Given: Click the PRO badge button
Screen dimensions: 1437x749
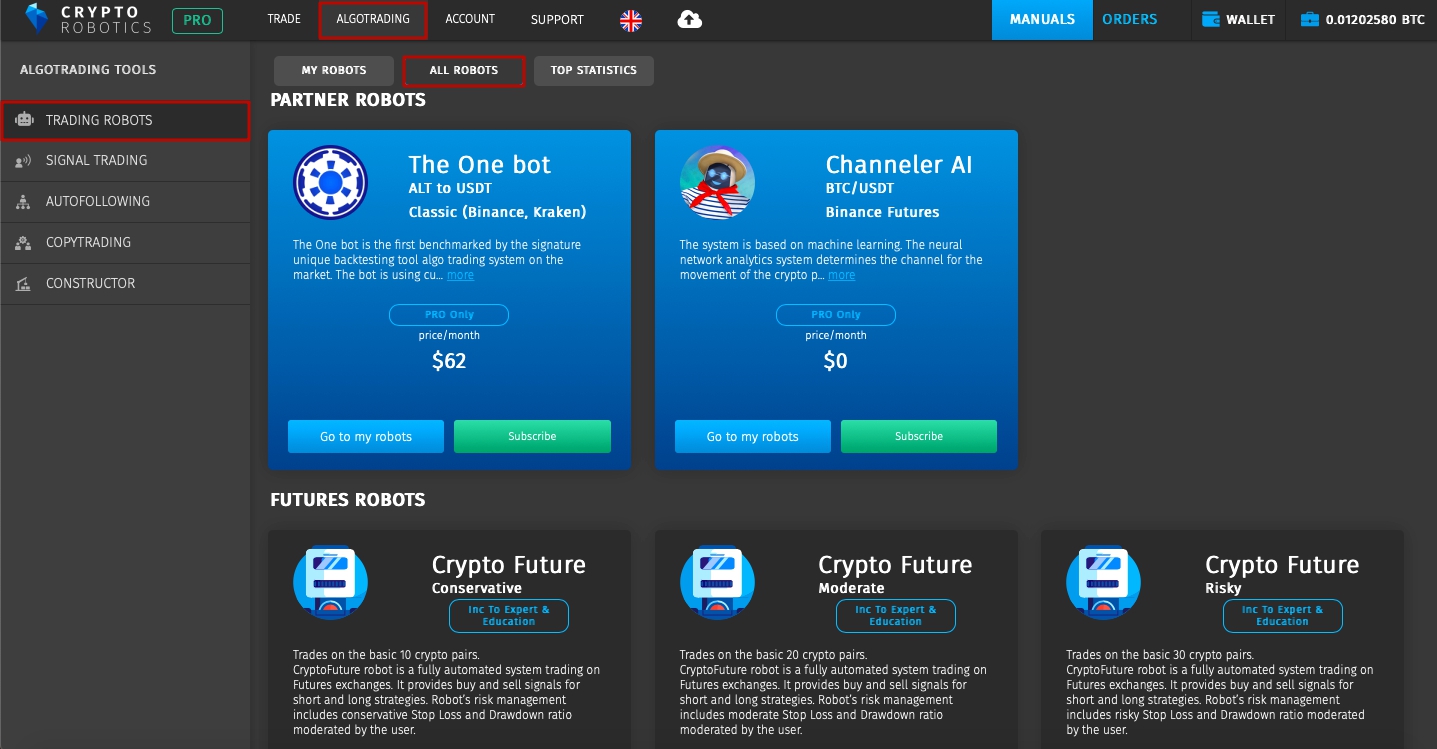Looking at the screenshot, I should [x=198, y=20].
